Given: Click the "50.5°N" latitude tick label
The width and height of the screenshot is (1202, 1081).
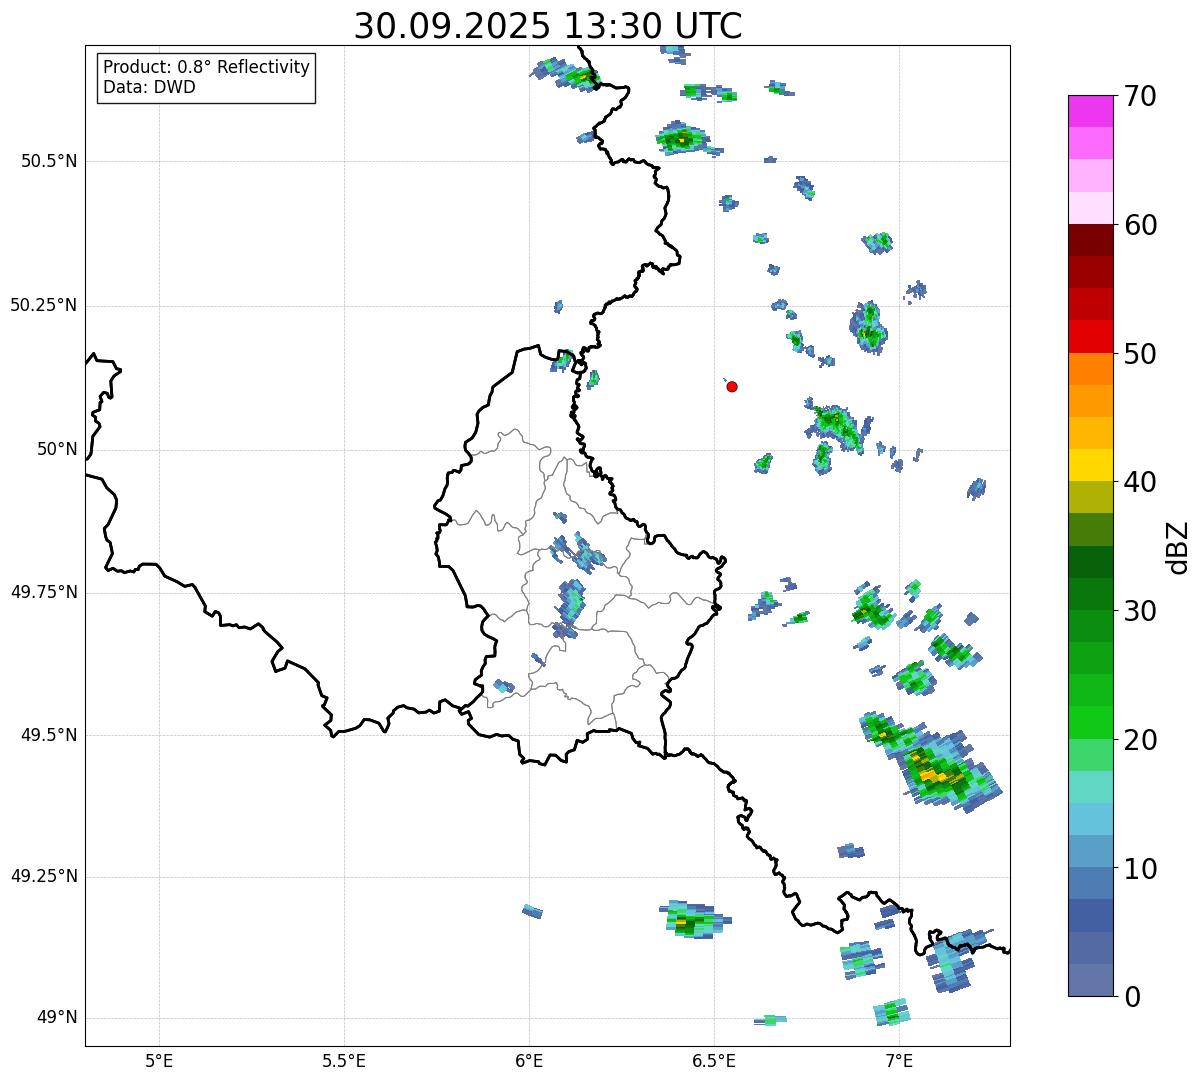Looking at the screenshot, I should [x=49, y=161].
